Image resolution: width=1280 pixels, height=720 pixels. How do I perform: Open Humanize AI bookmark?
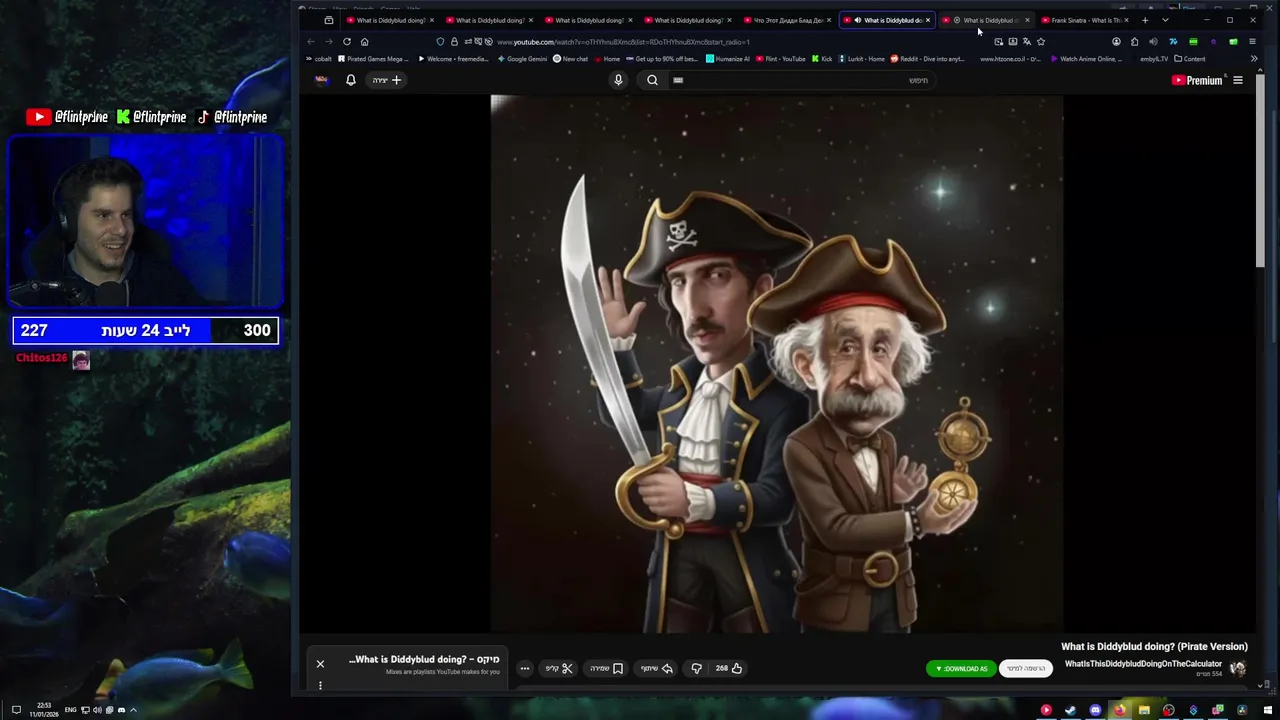727,59
